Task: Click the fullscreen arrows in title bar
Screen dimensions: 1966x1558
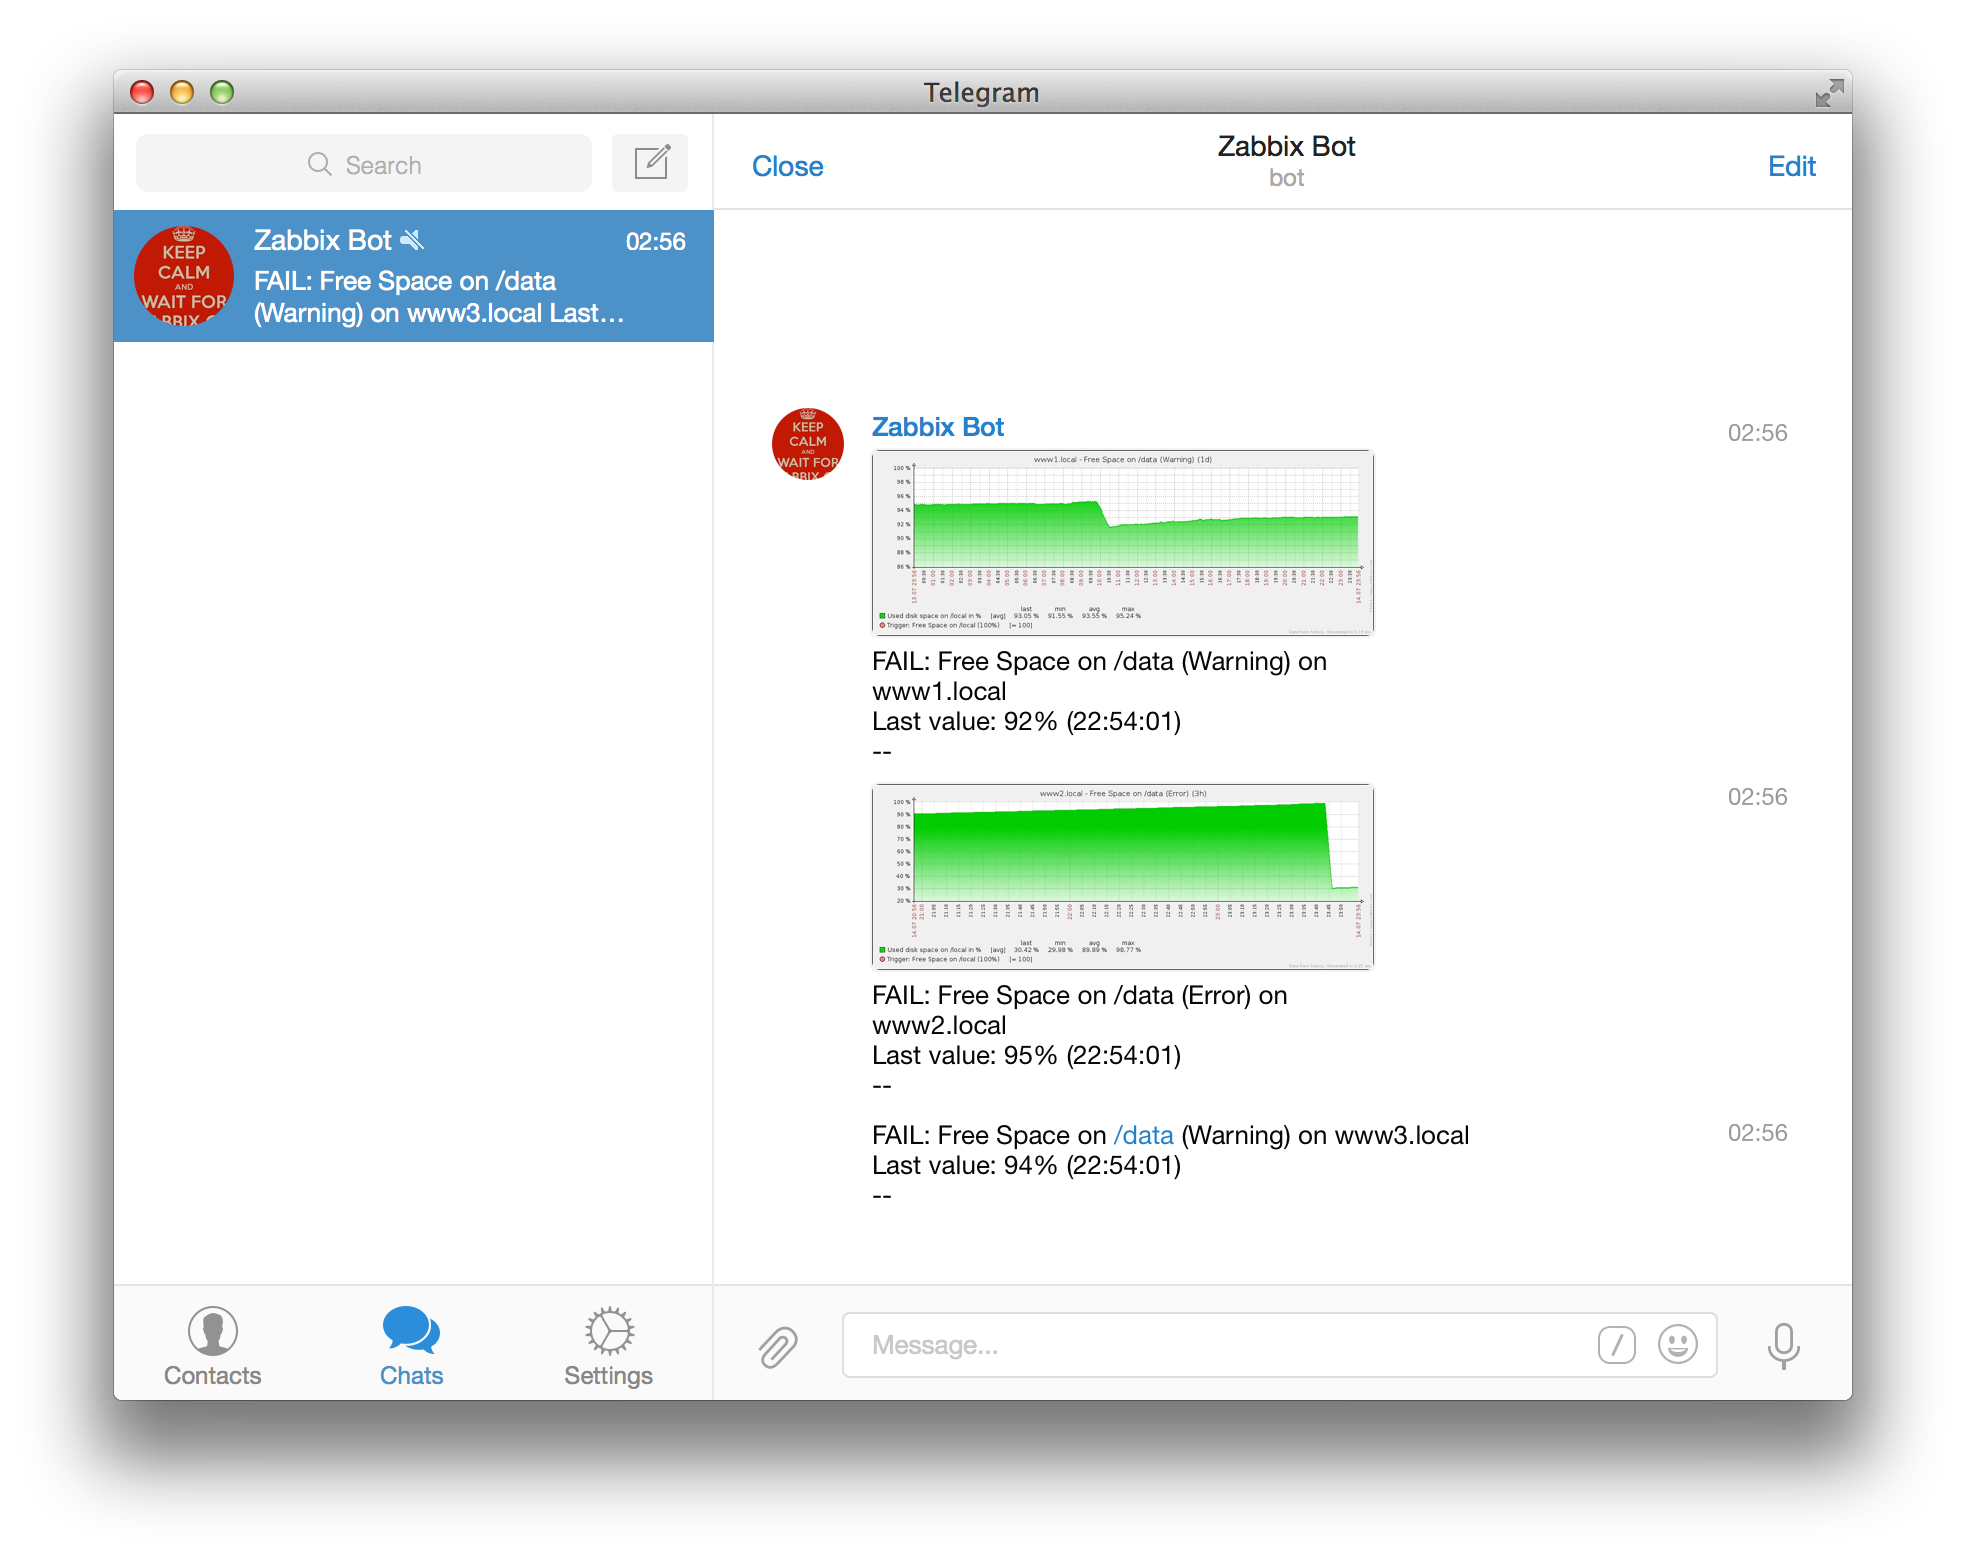Action: point(1829,93)
